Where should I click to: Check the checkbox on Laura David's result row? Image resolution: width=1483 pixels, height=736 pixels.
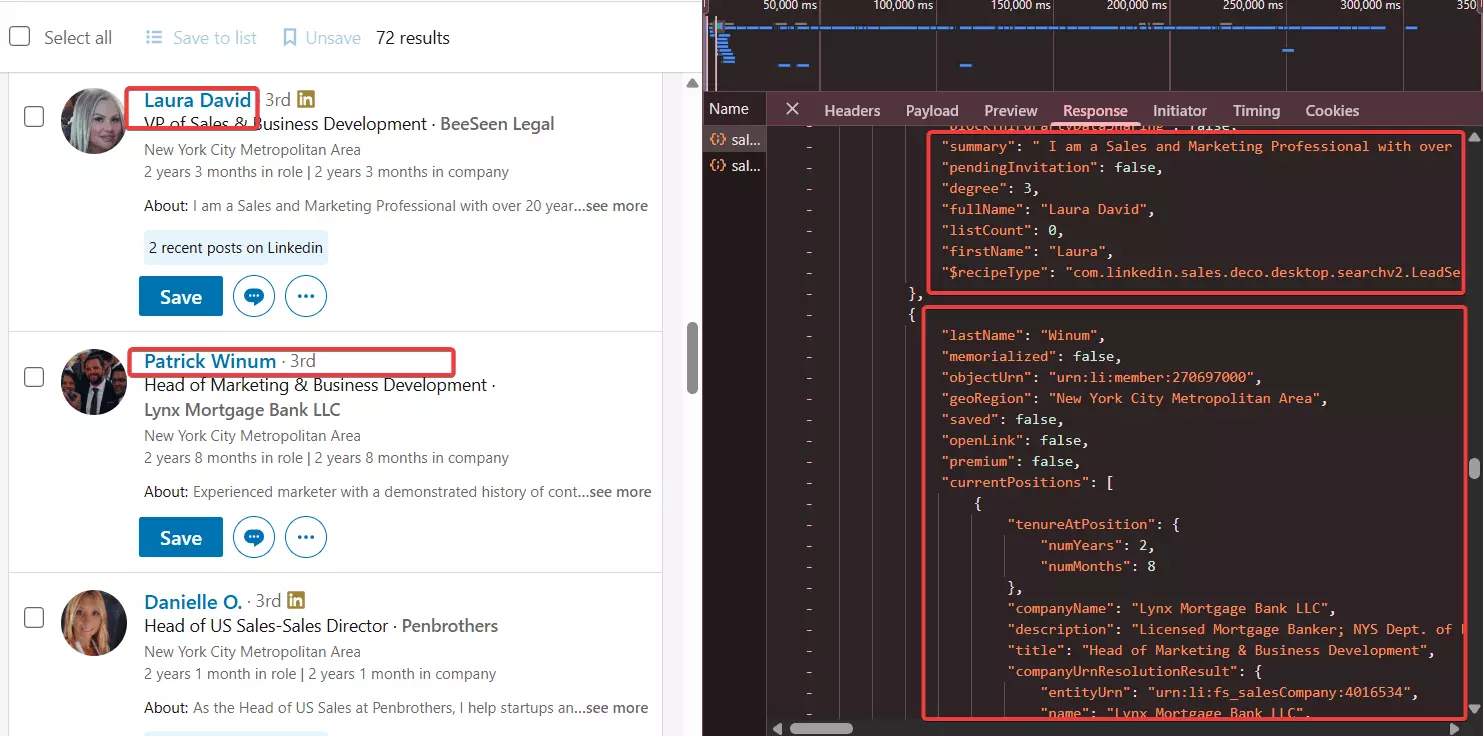coord(33,116)
